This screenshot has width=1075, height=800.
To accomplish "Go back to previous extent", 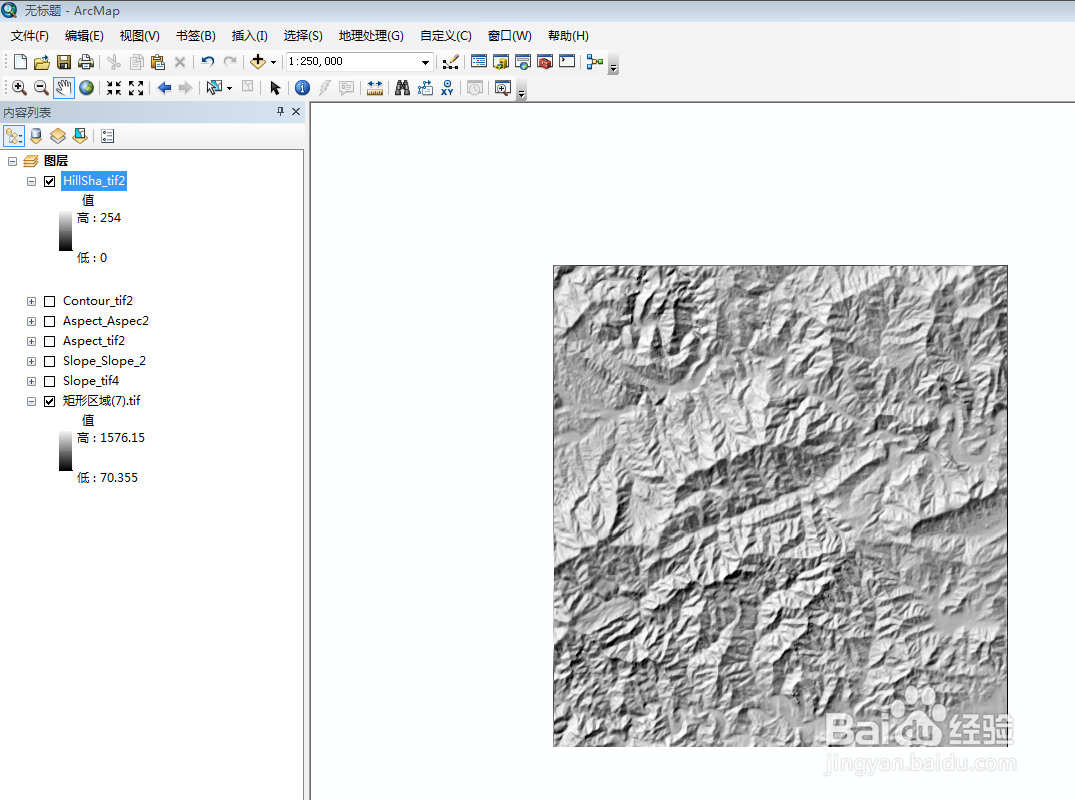I will point(164,88).
